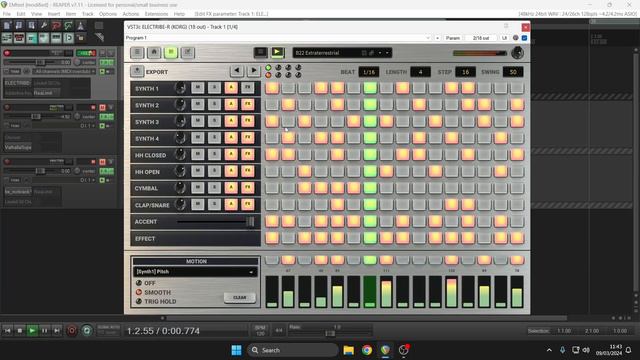Image resolution: width=640 pixels, height=360 pixels.
Task: Click the SYNTH 1 level knob
Action: coord(180,88)
